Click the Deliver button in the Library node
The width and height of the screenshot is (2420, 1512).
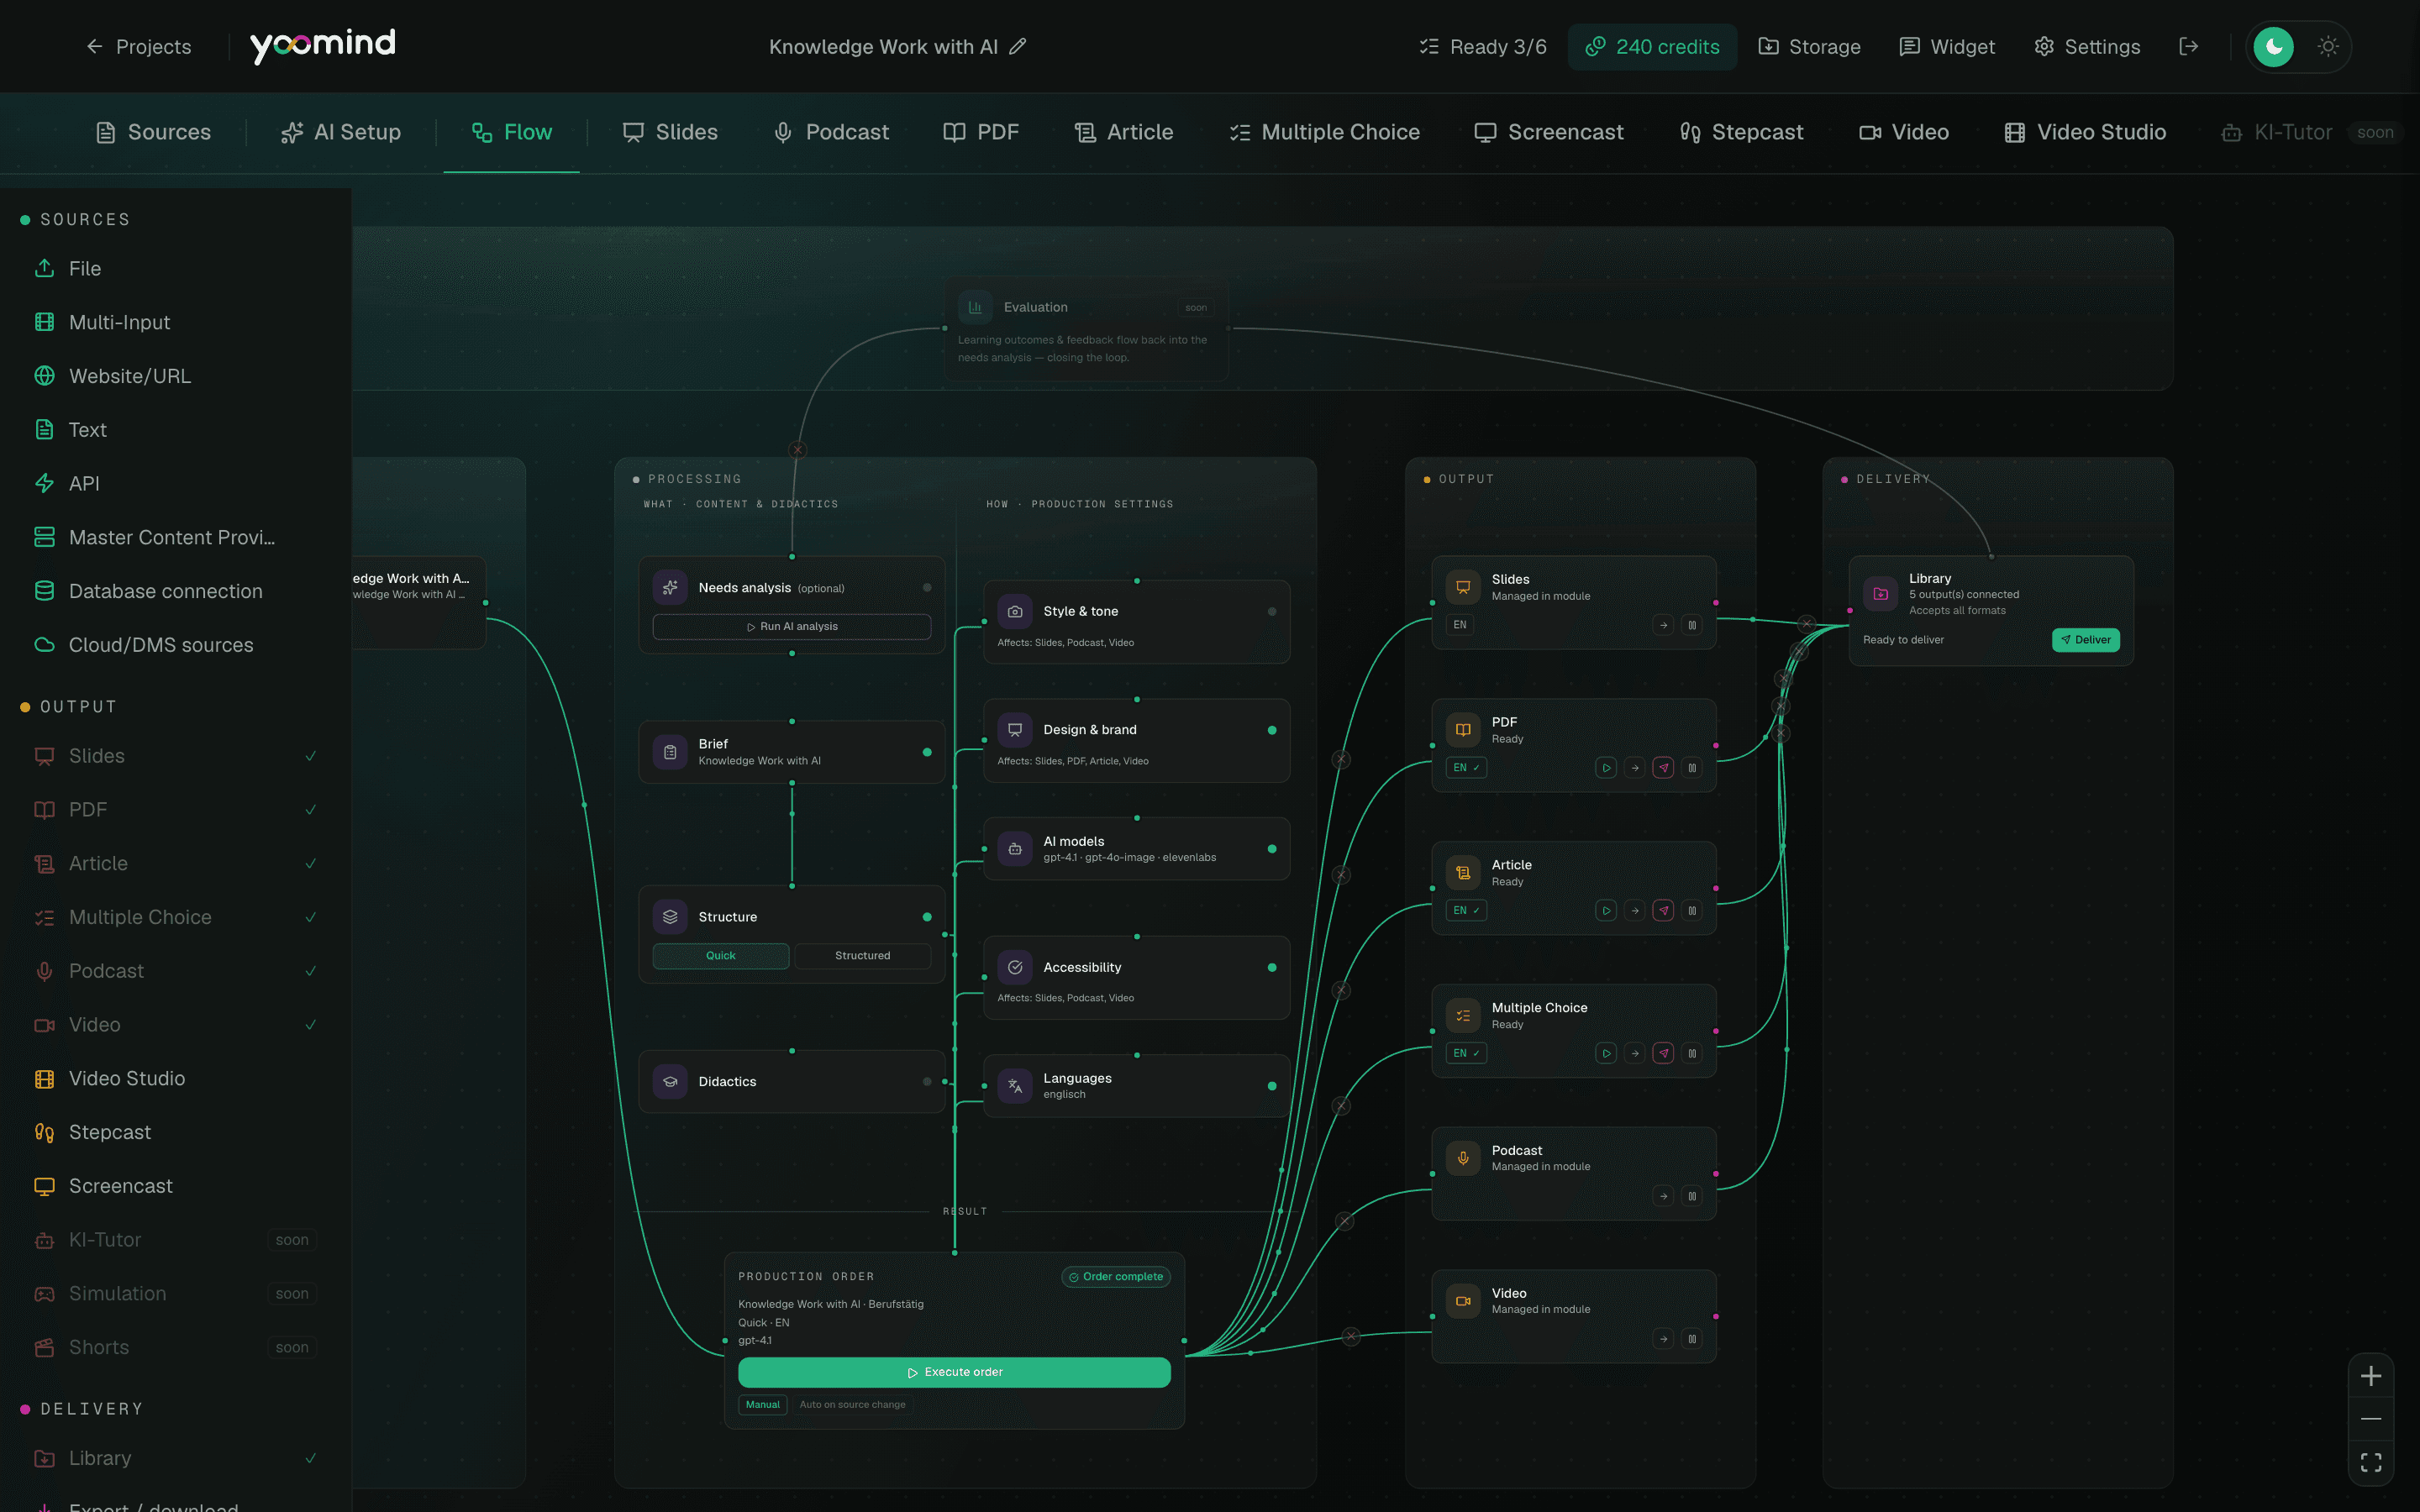click(x=2085, y=640)
